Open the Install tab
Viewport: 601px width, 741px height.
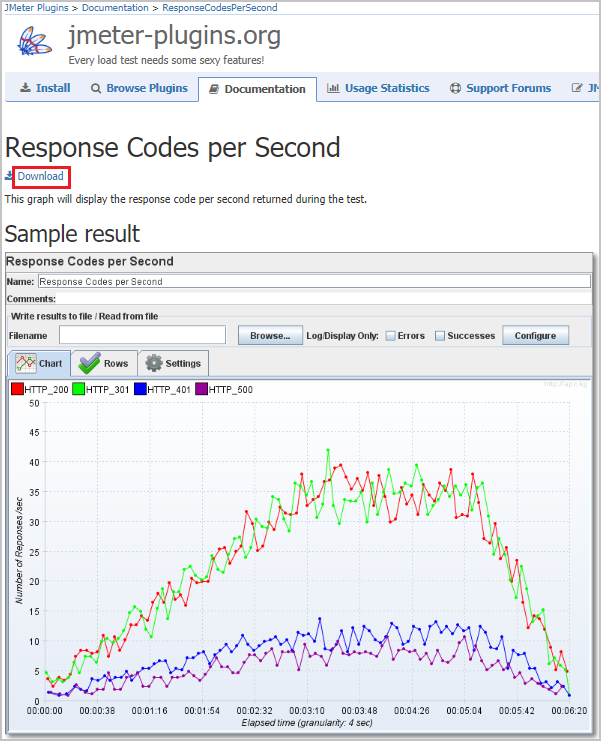[45, 88]
